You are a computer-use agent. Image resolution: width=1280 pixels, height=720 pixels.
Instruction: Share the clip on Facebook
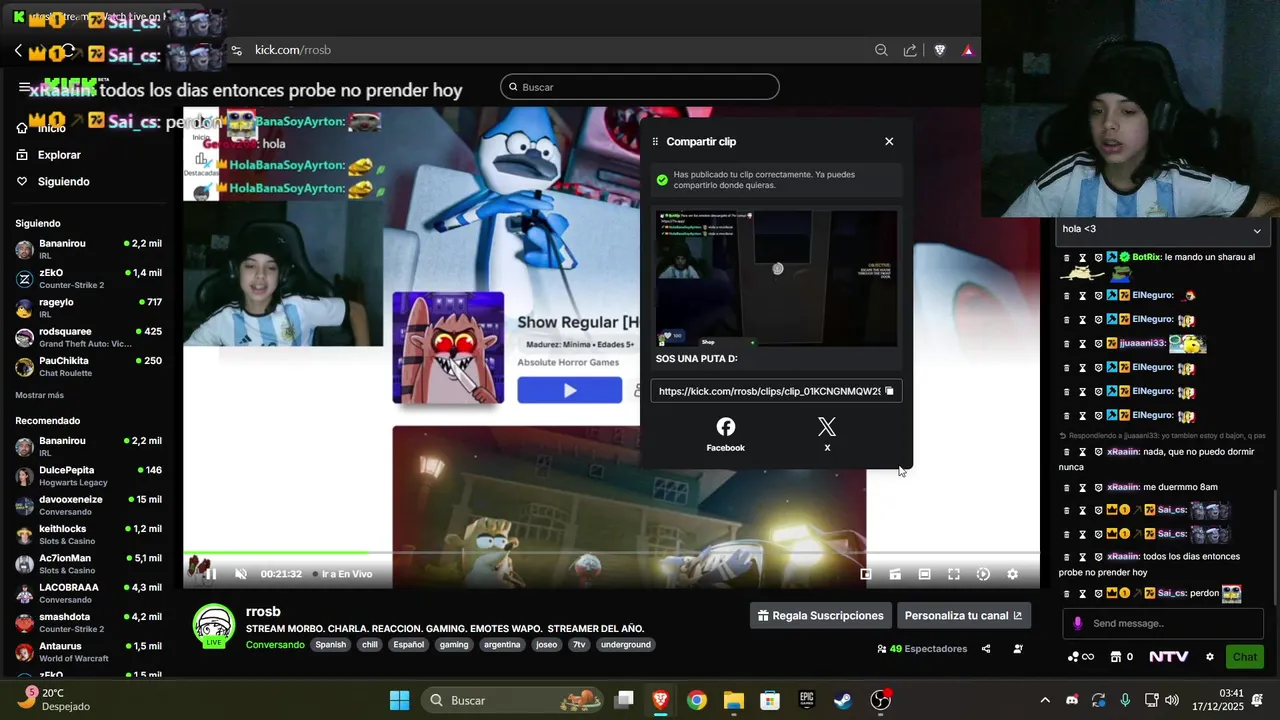click(726, 435)
